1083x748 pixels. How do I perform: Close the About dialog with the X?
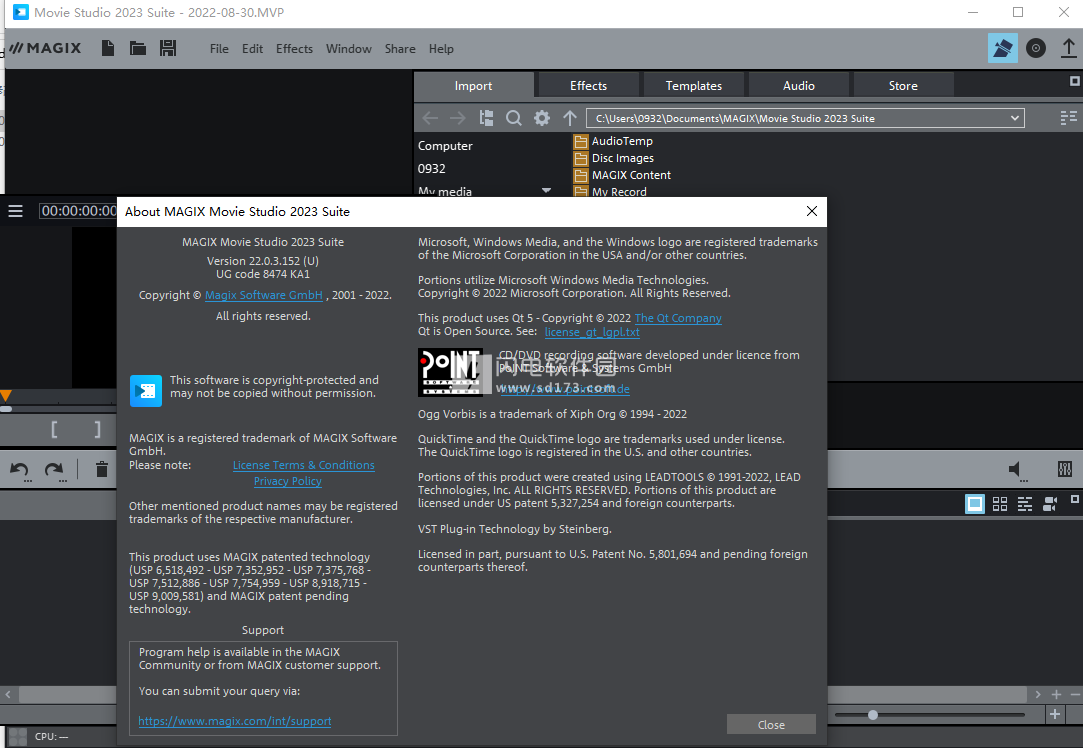[x=812, y=211]
